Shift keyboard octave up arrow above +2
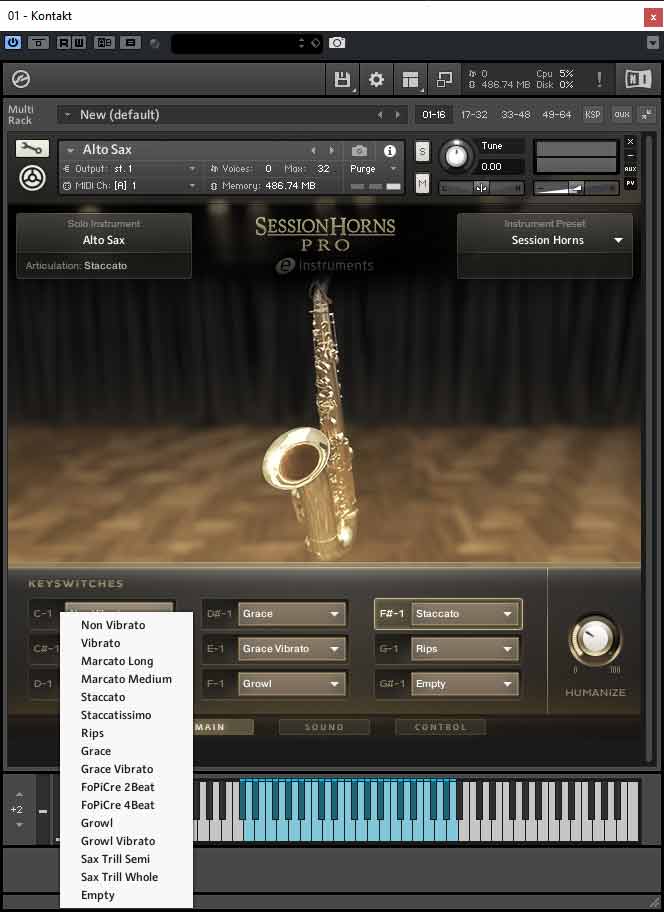664x912 pixels. point(19,795)
